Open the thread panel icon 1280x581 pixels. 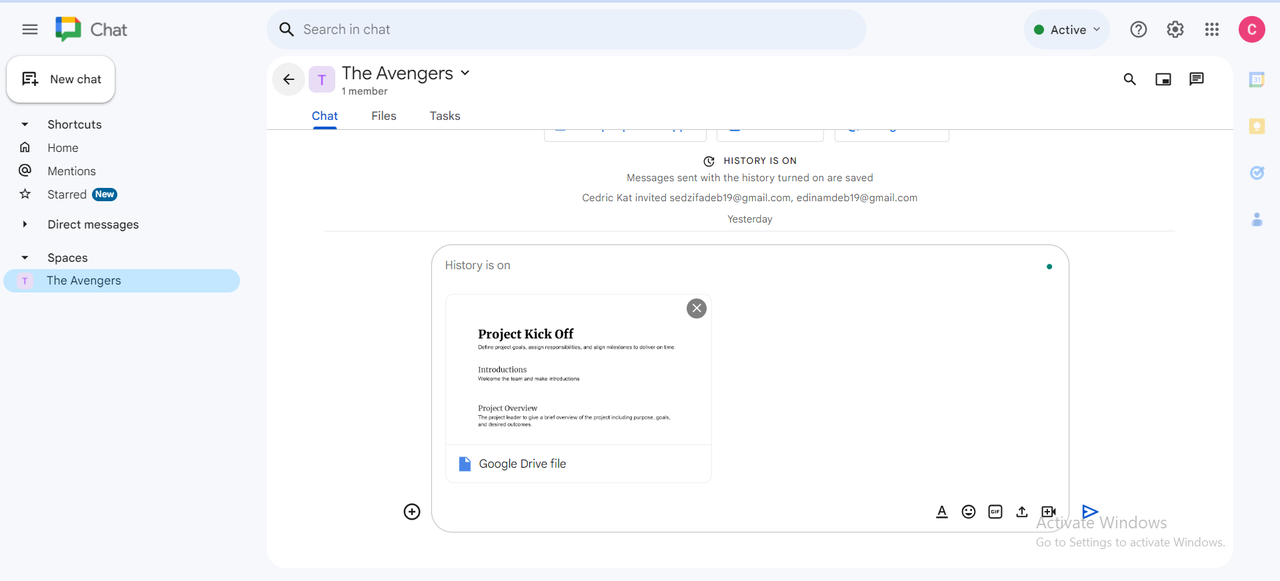[1196, 79]
